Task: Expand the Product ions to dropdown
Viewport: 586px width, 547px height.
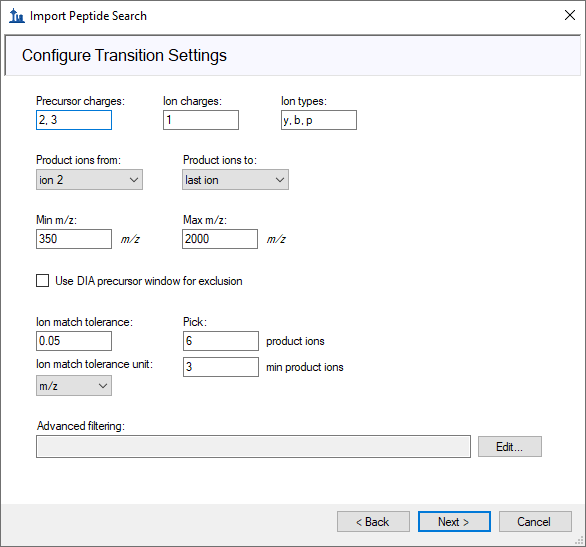Action: (235, 180)
